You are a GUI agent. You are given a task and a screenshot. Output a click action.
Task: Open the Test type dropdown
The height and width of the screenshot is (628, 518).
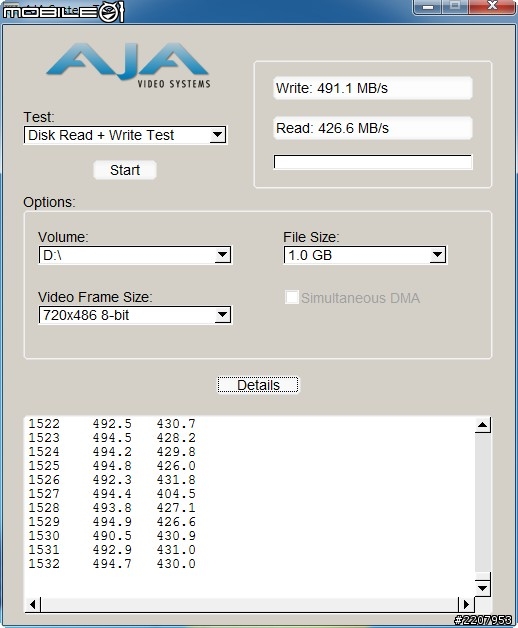click(x=125, y=135)
